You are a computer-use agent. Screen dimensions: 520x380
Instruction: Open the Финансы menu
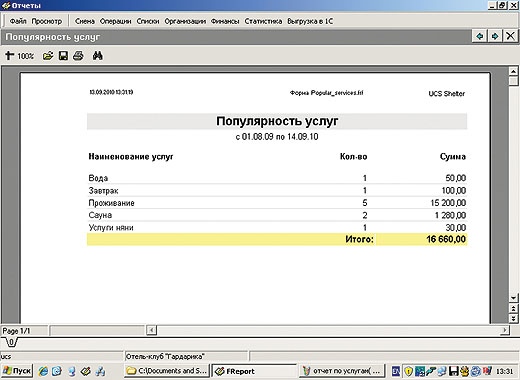click(225, 21)
